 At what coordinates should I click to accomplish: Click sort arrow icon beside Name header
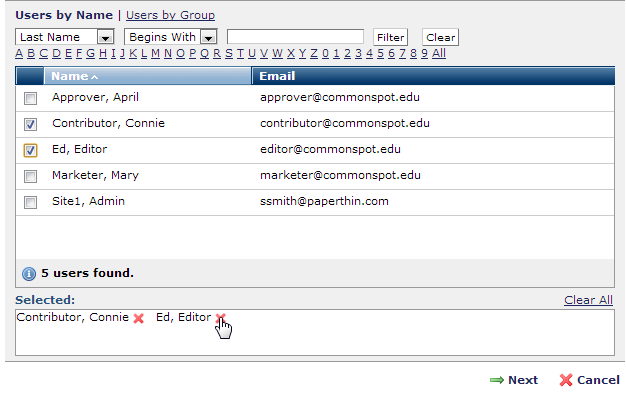pyautogui.click(x=95, y=76)
